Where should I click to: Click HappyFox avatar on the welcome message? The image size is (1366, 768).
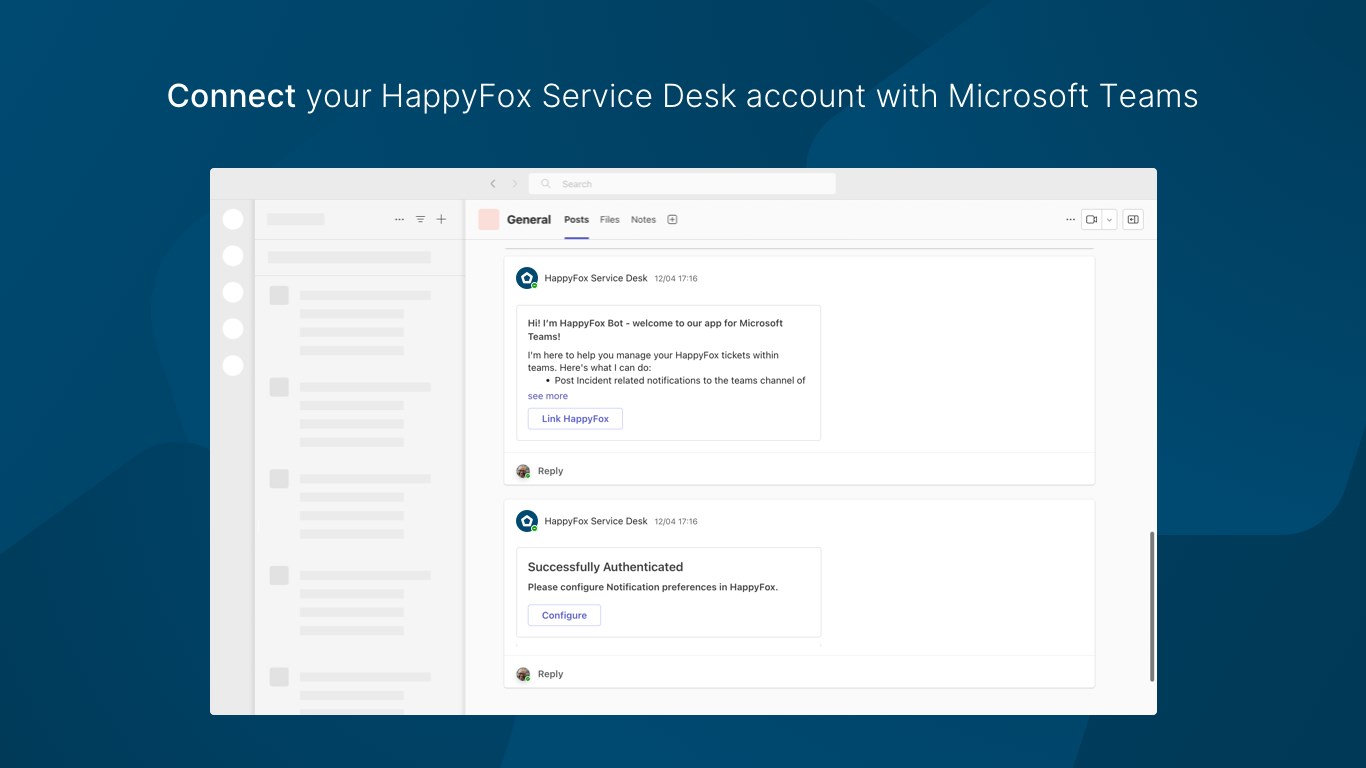[527, 278]
